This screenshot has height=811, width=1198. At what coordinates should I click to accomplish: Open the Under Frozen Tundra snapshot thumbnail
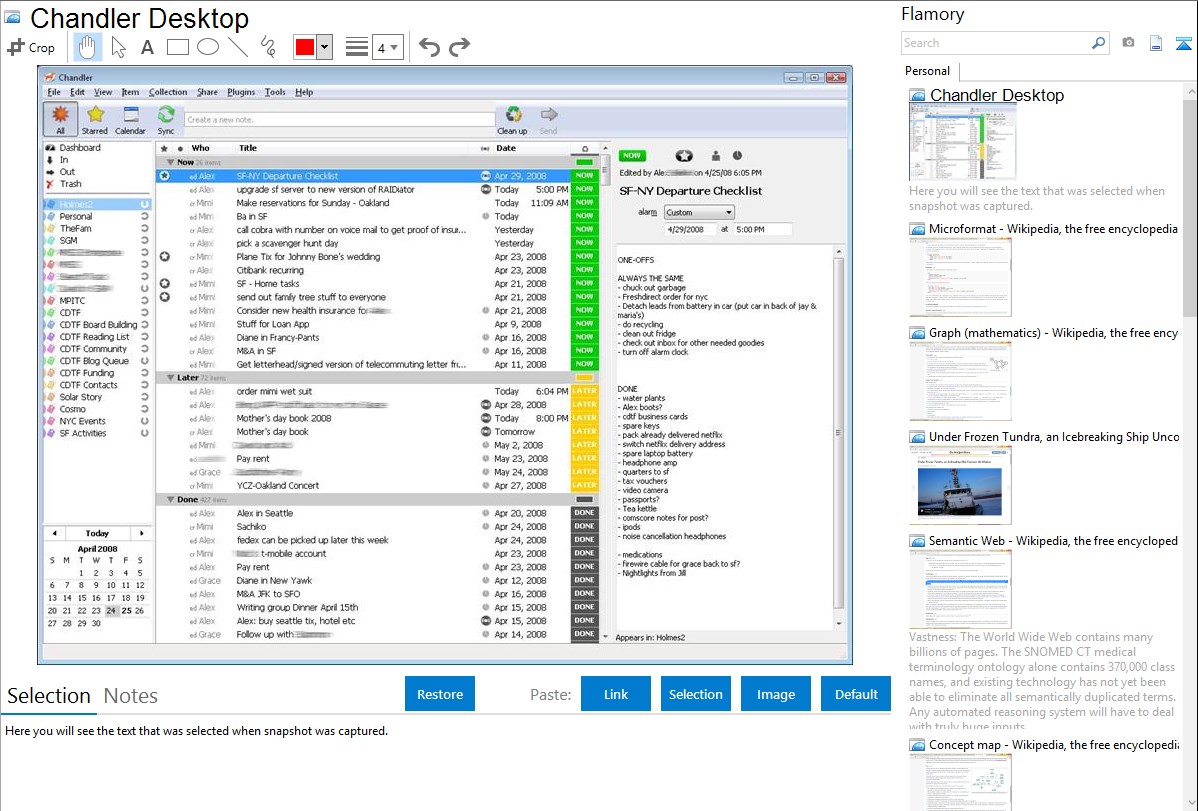coord(960,485)
